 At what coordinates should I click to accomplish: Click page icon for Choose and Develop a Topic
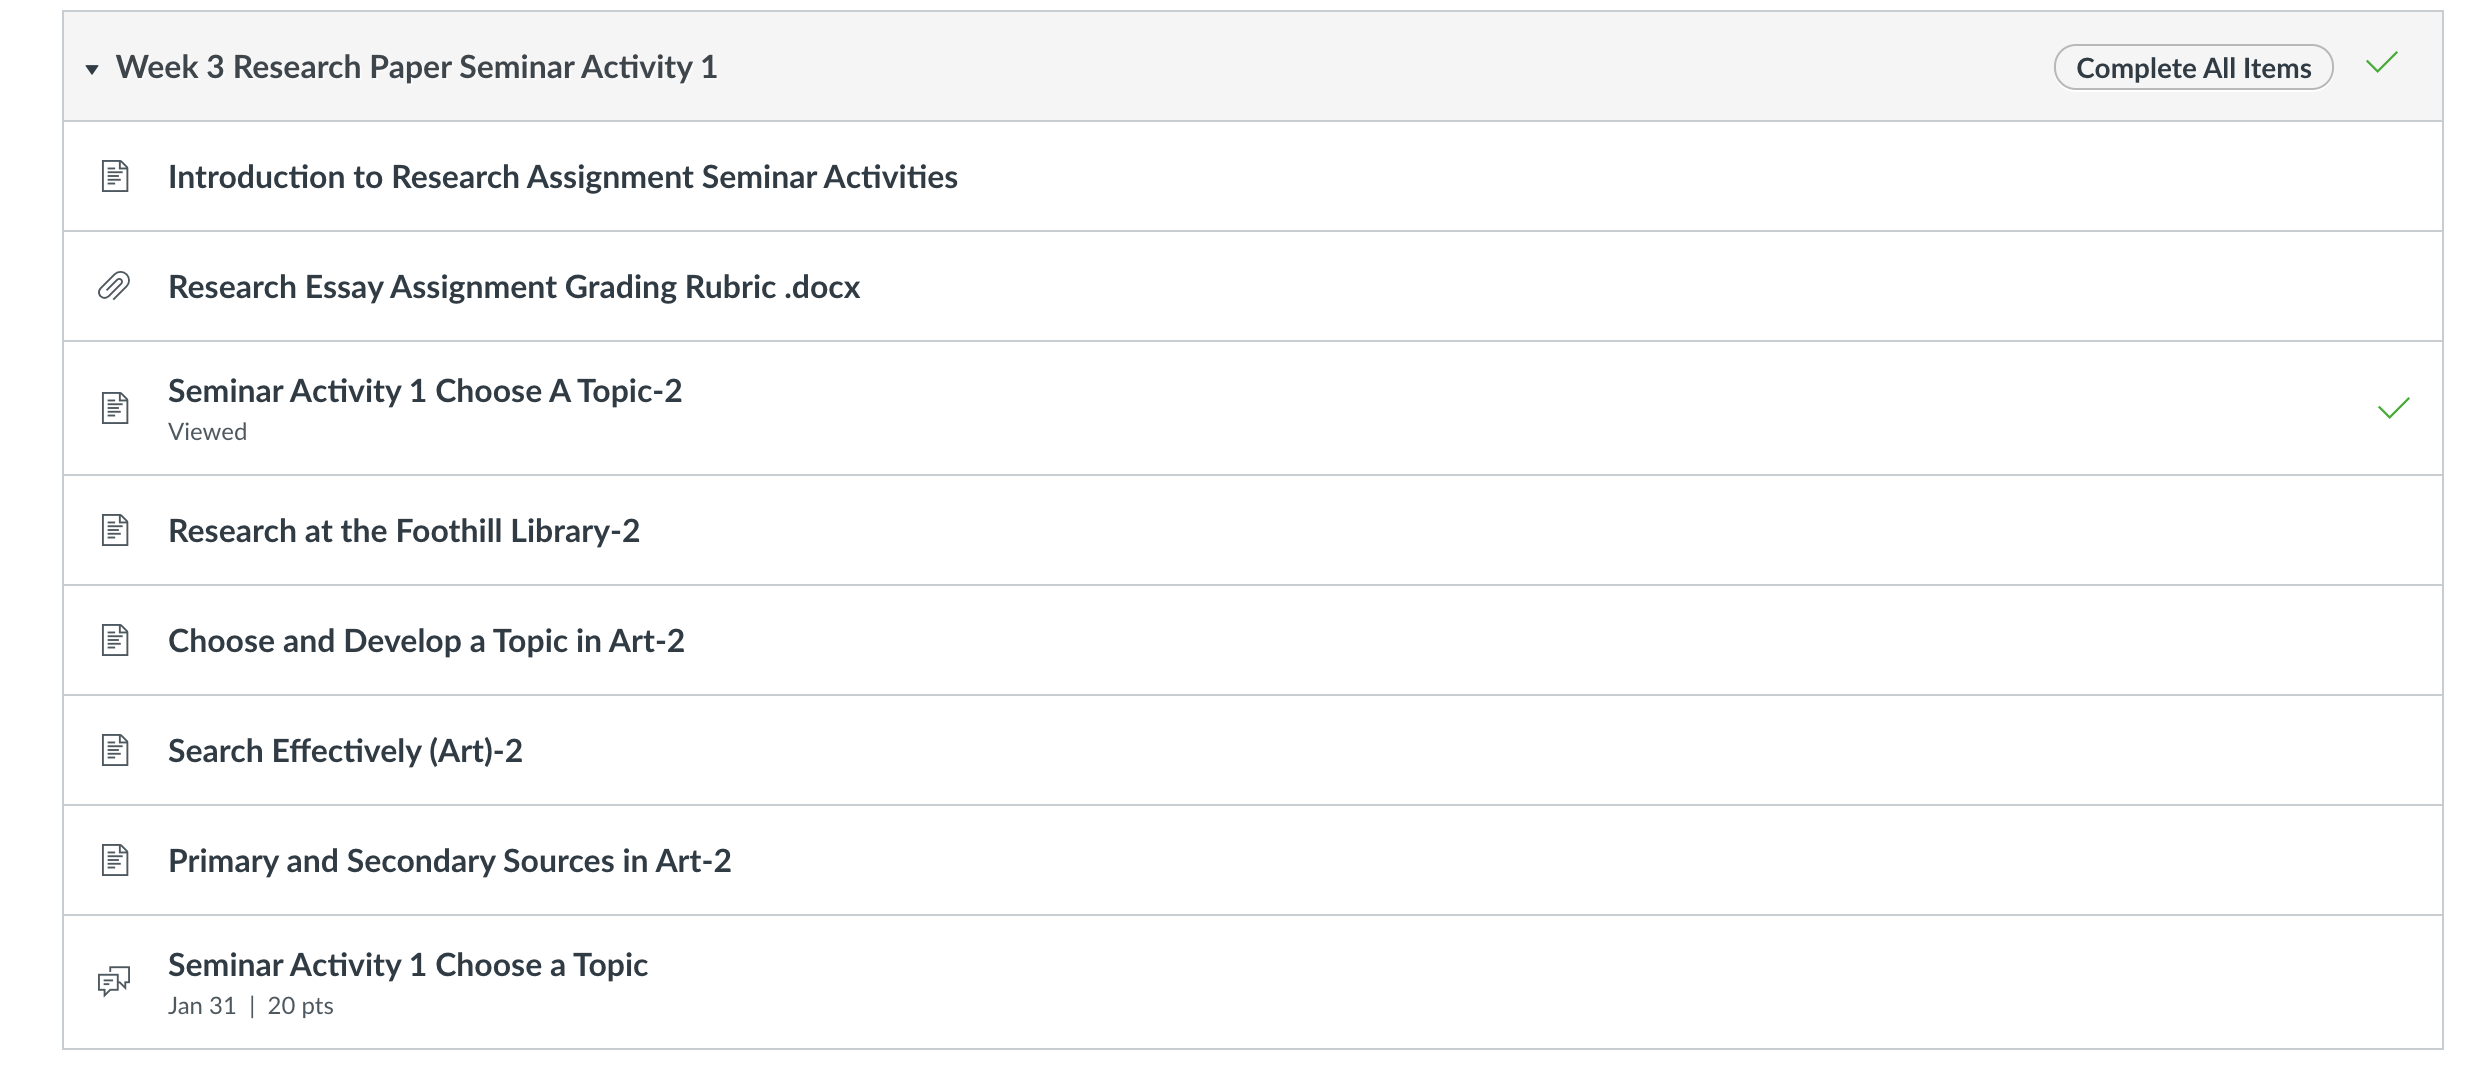coord(115,640)
